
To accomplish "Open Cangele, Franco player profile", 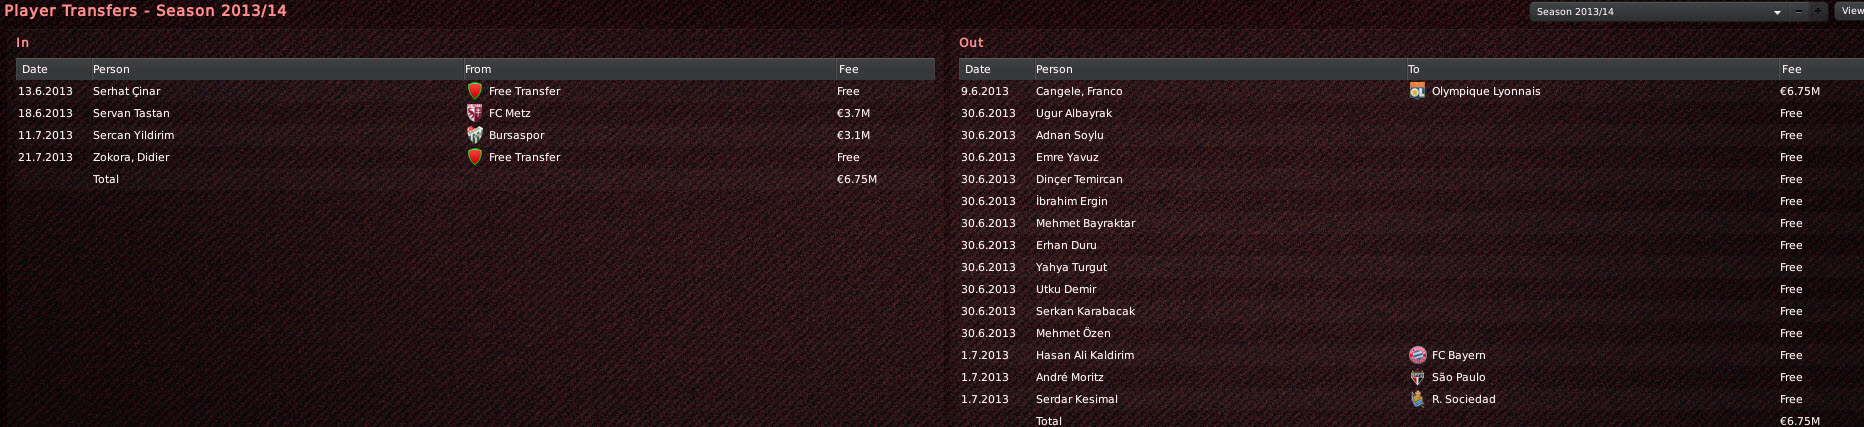I will (x=1079, y=91).
